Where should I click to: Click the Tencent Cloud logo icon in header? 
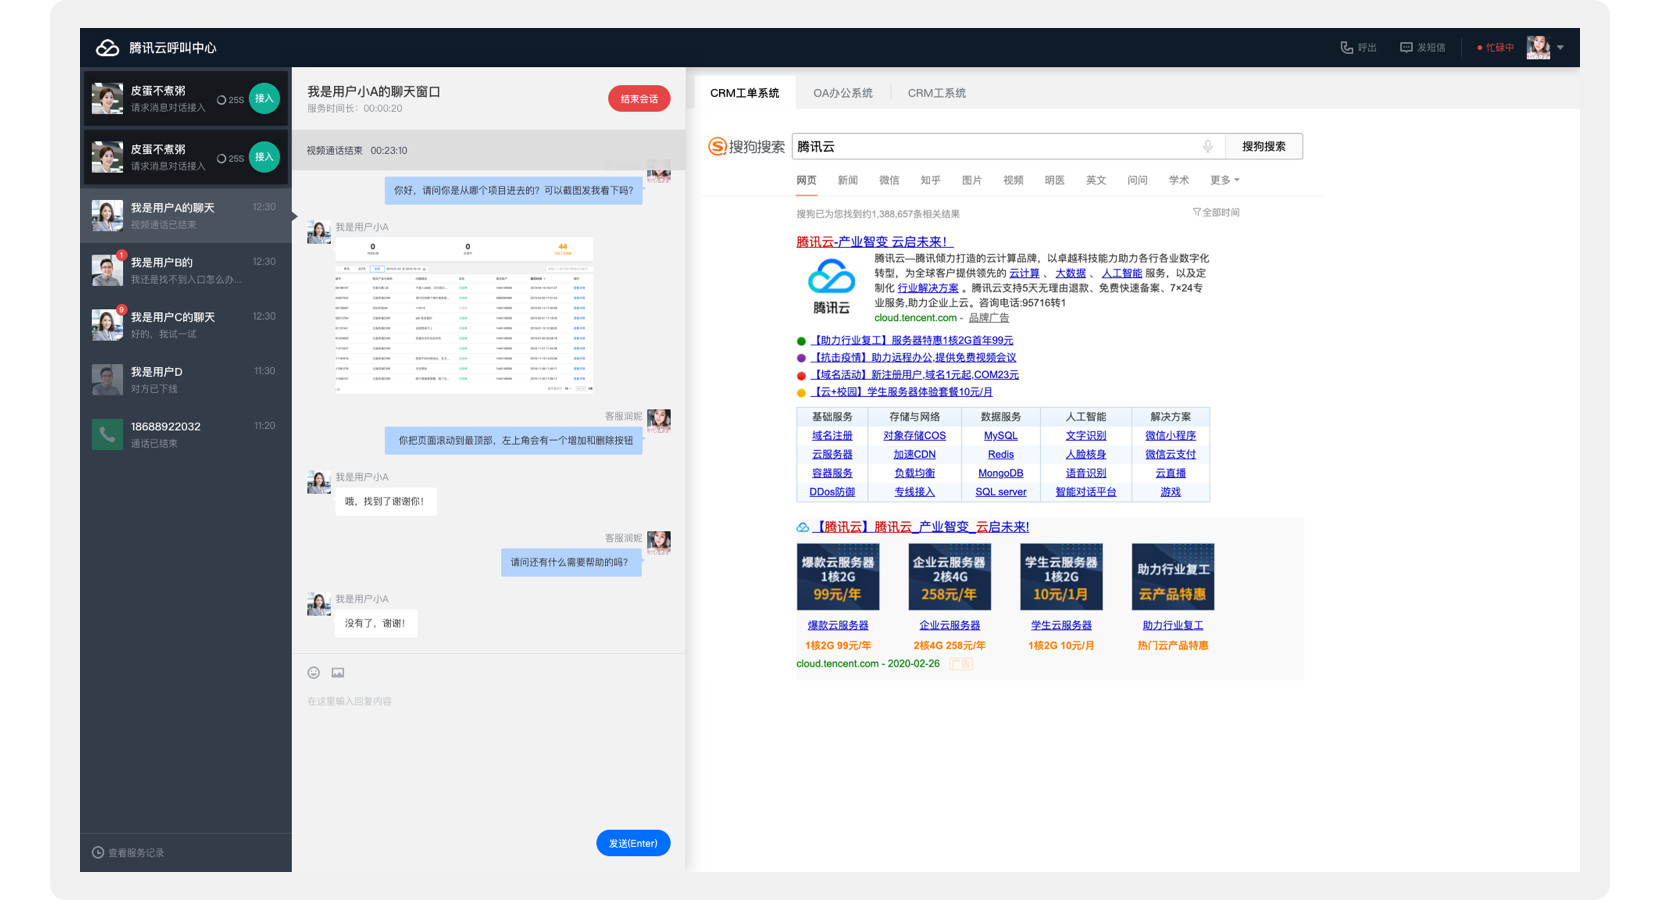(107, 48)
